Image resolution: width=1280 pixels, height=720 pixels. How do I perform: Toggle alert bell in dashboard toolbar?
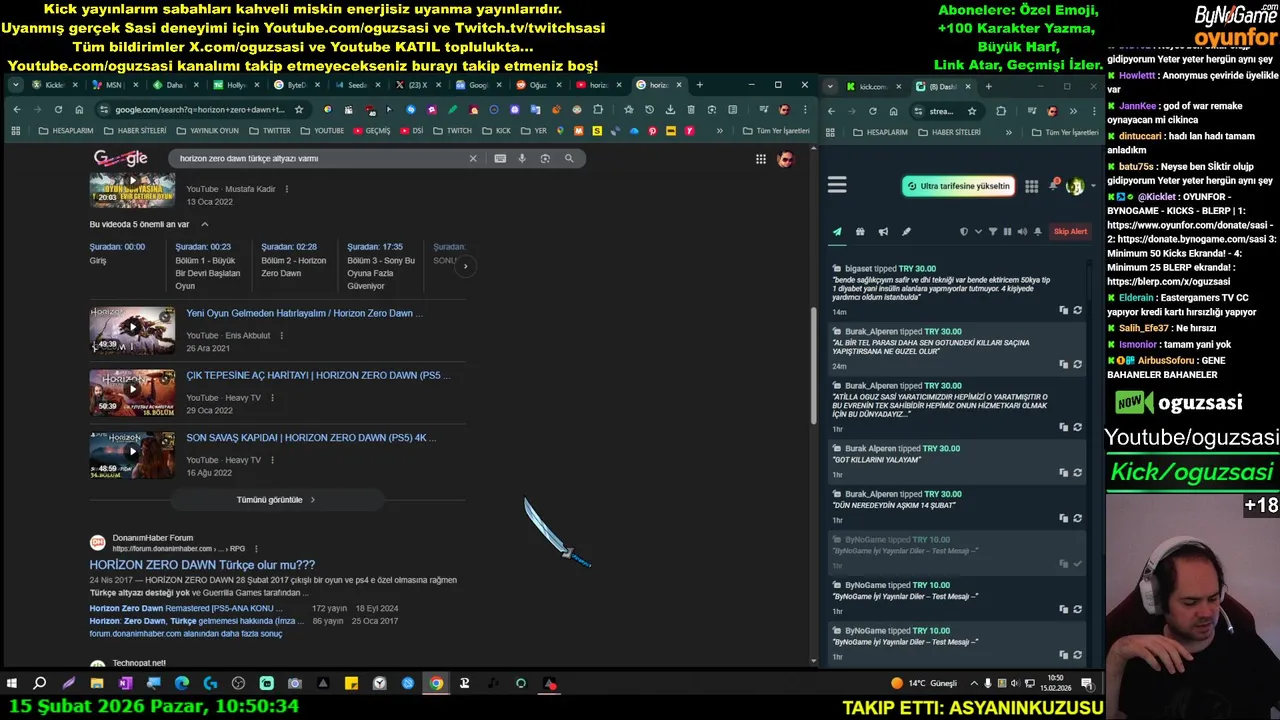(1038, 232)
